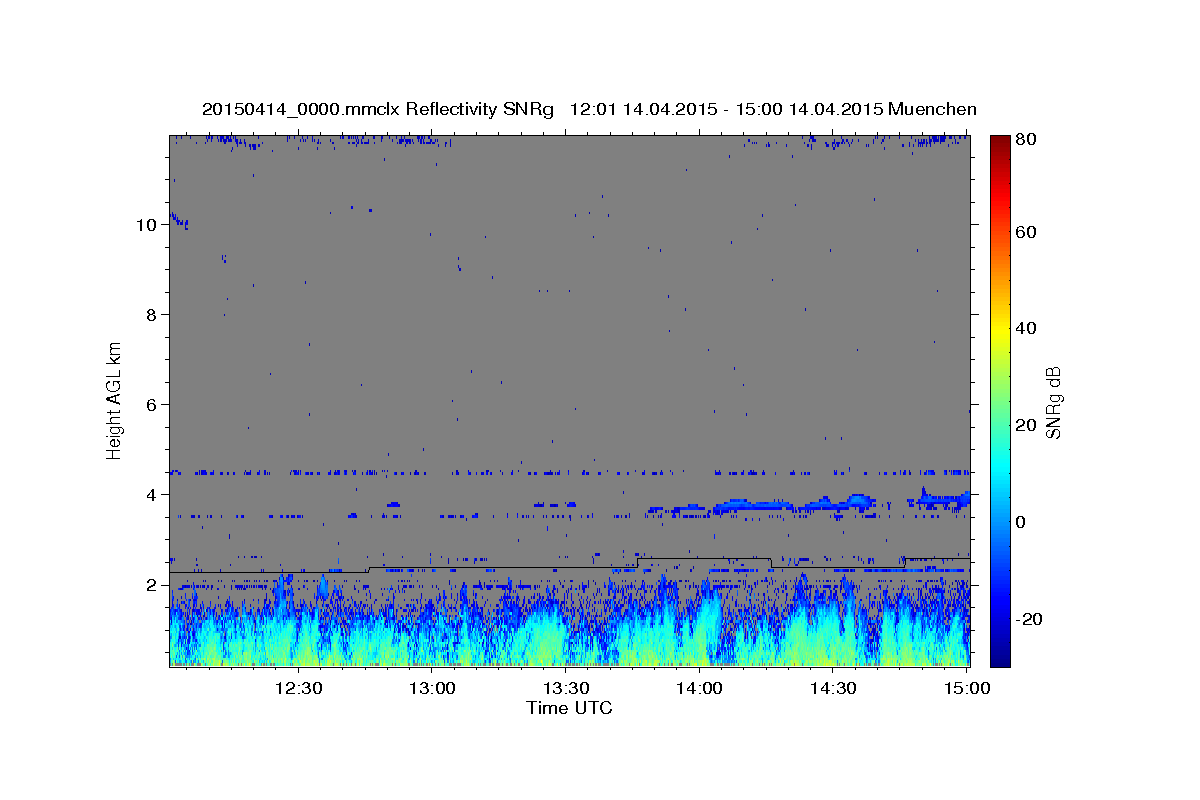Click the height tick label 8

151,315
